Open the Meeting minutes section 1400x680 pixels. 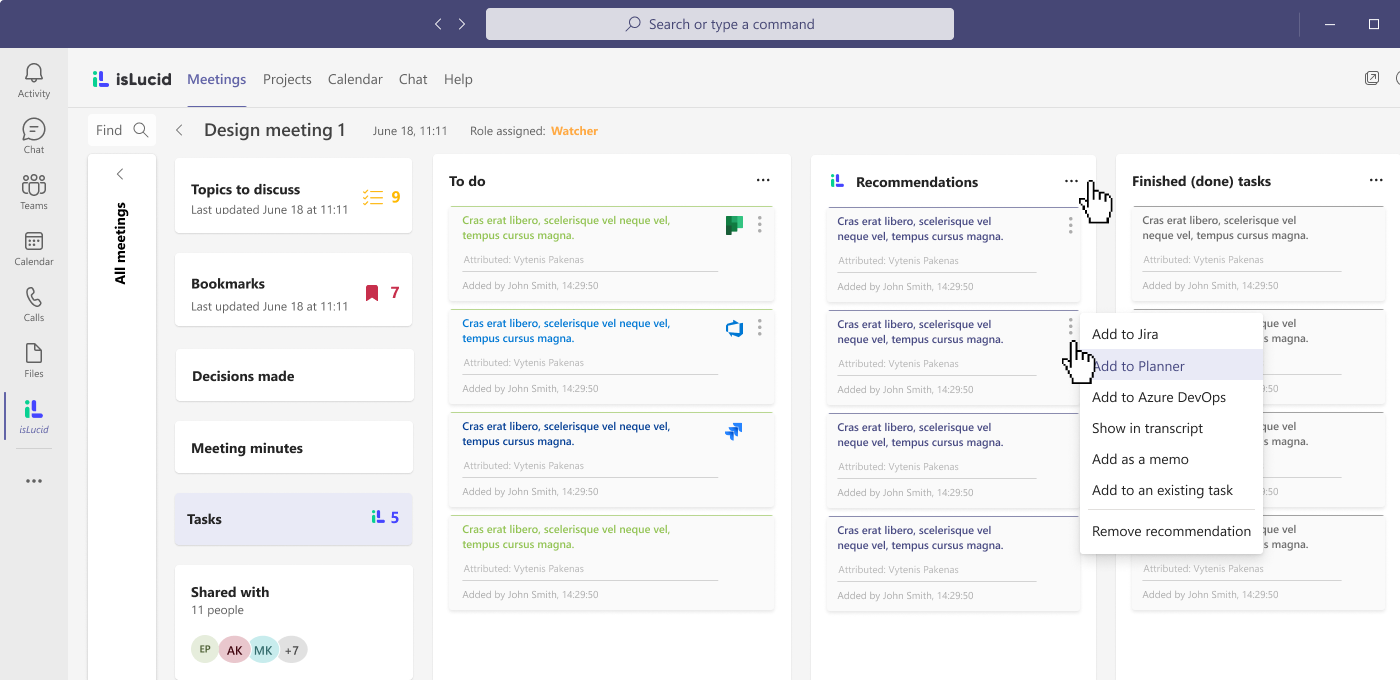294,447
